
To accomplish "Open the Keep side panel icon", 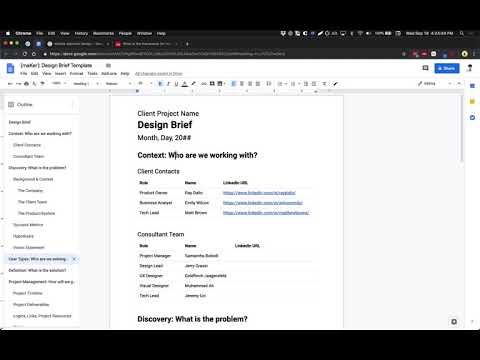I will pyautogui.click(x=472, y=102).
